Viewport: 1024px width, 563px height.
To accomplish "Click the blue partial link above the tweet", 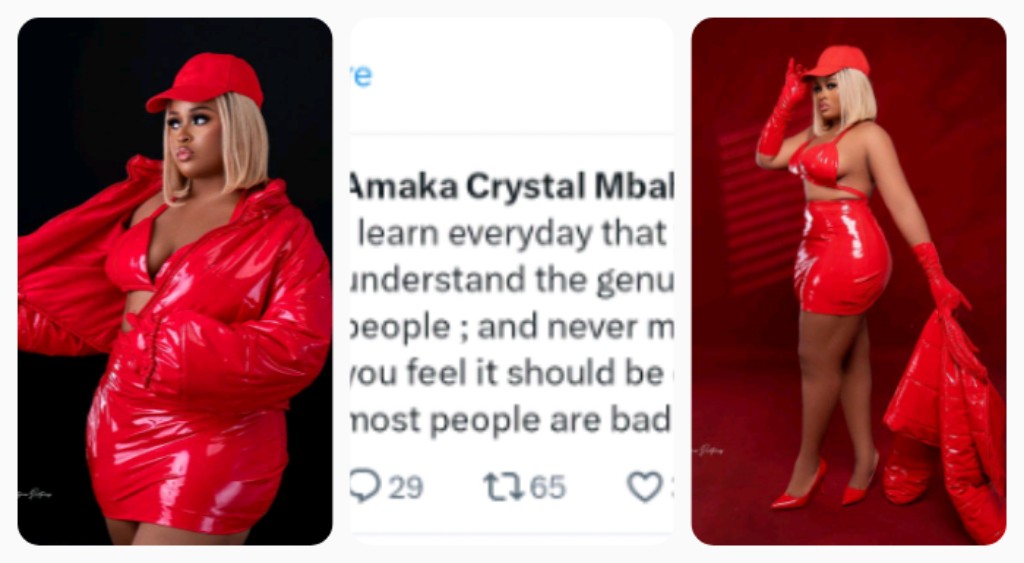I will coord(360,75).
